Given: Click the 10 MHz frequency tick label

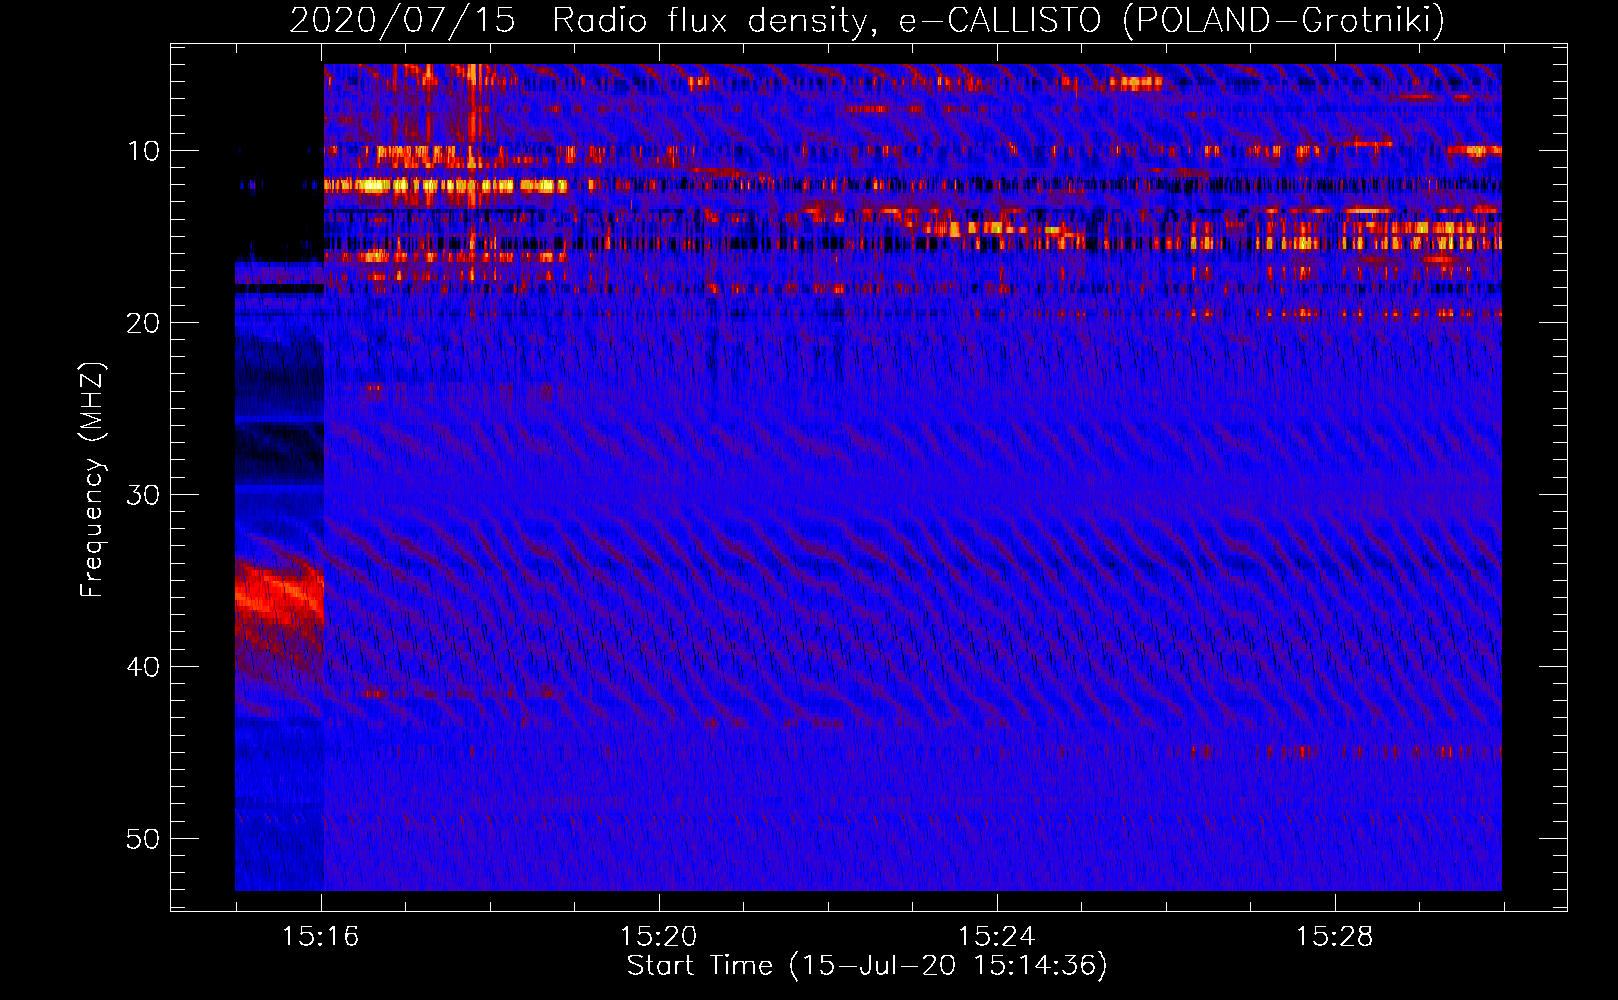Looking at the screenshot, I should [144, 151].
